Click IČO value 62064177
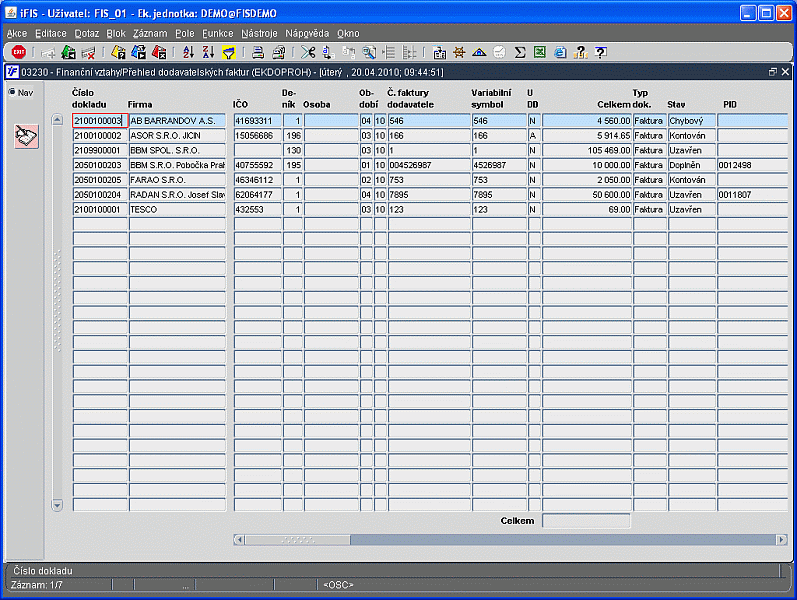797x600 pixels. (257, 194)
